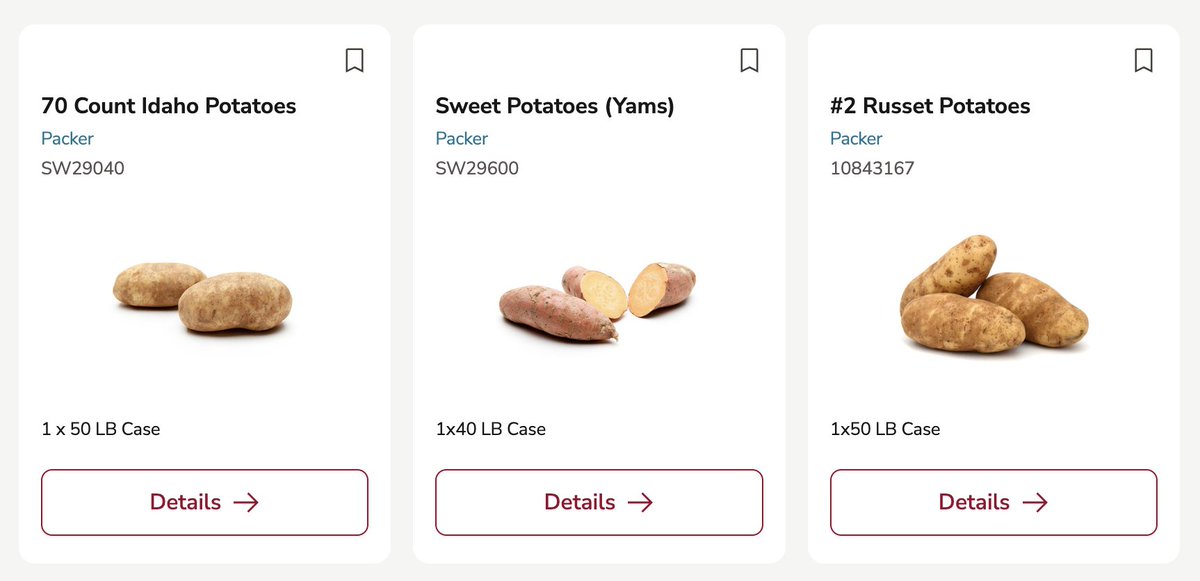This screenshot has height=581, width=1200.
Task: Select the #2 Russet Potatoes title
Action: 930,106
